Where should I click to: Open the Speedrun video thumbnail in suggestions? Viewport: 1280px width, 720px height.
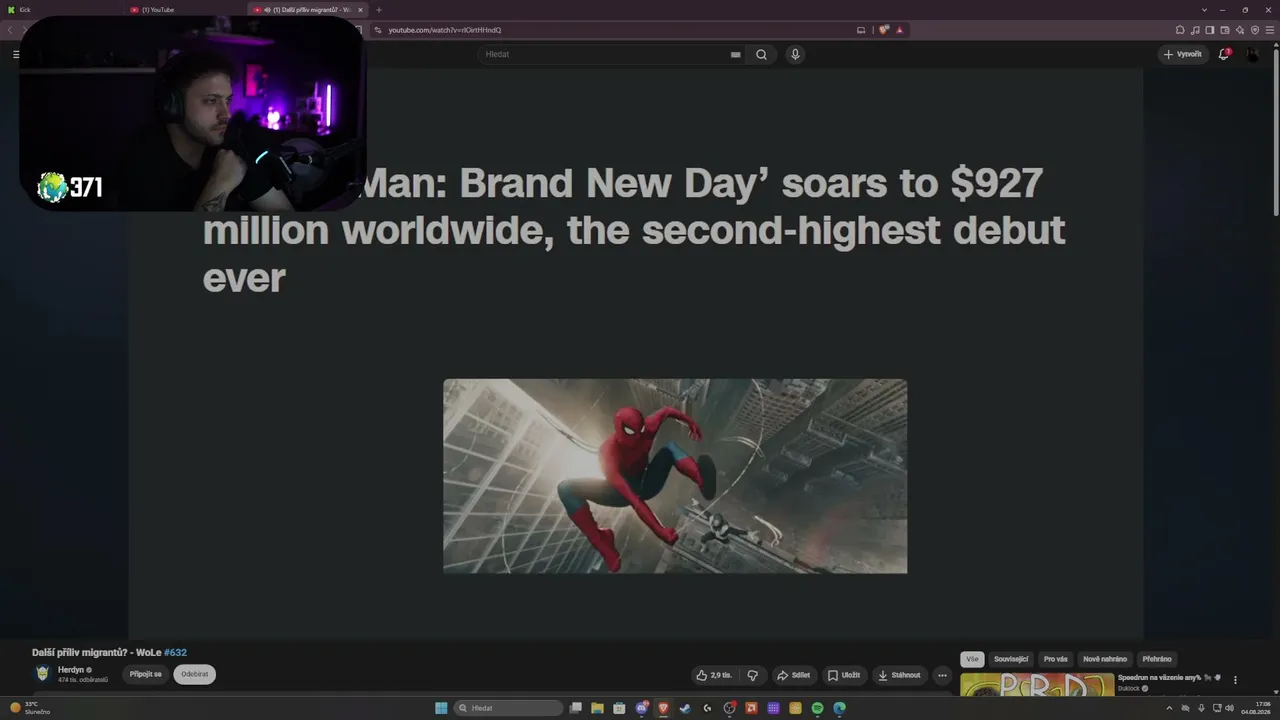1037,684
